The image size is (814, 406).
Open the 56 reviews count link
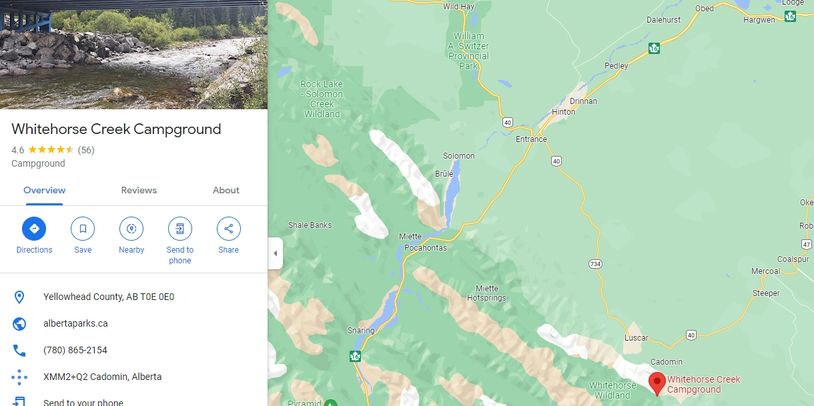coord(86,150)
